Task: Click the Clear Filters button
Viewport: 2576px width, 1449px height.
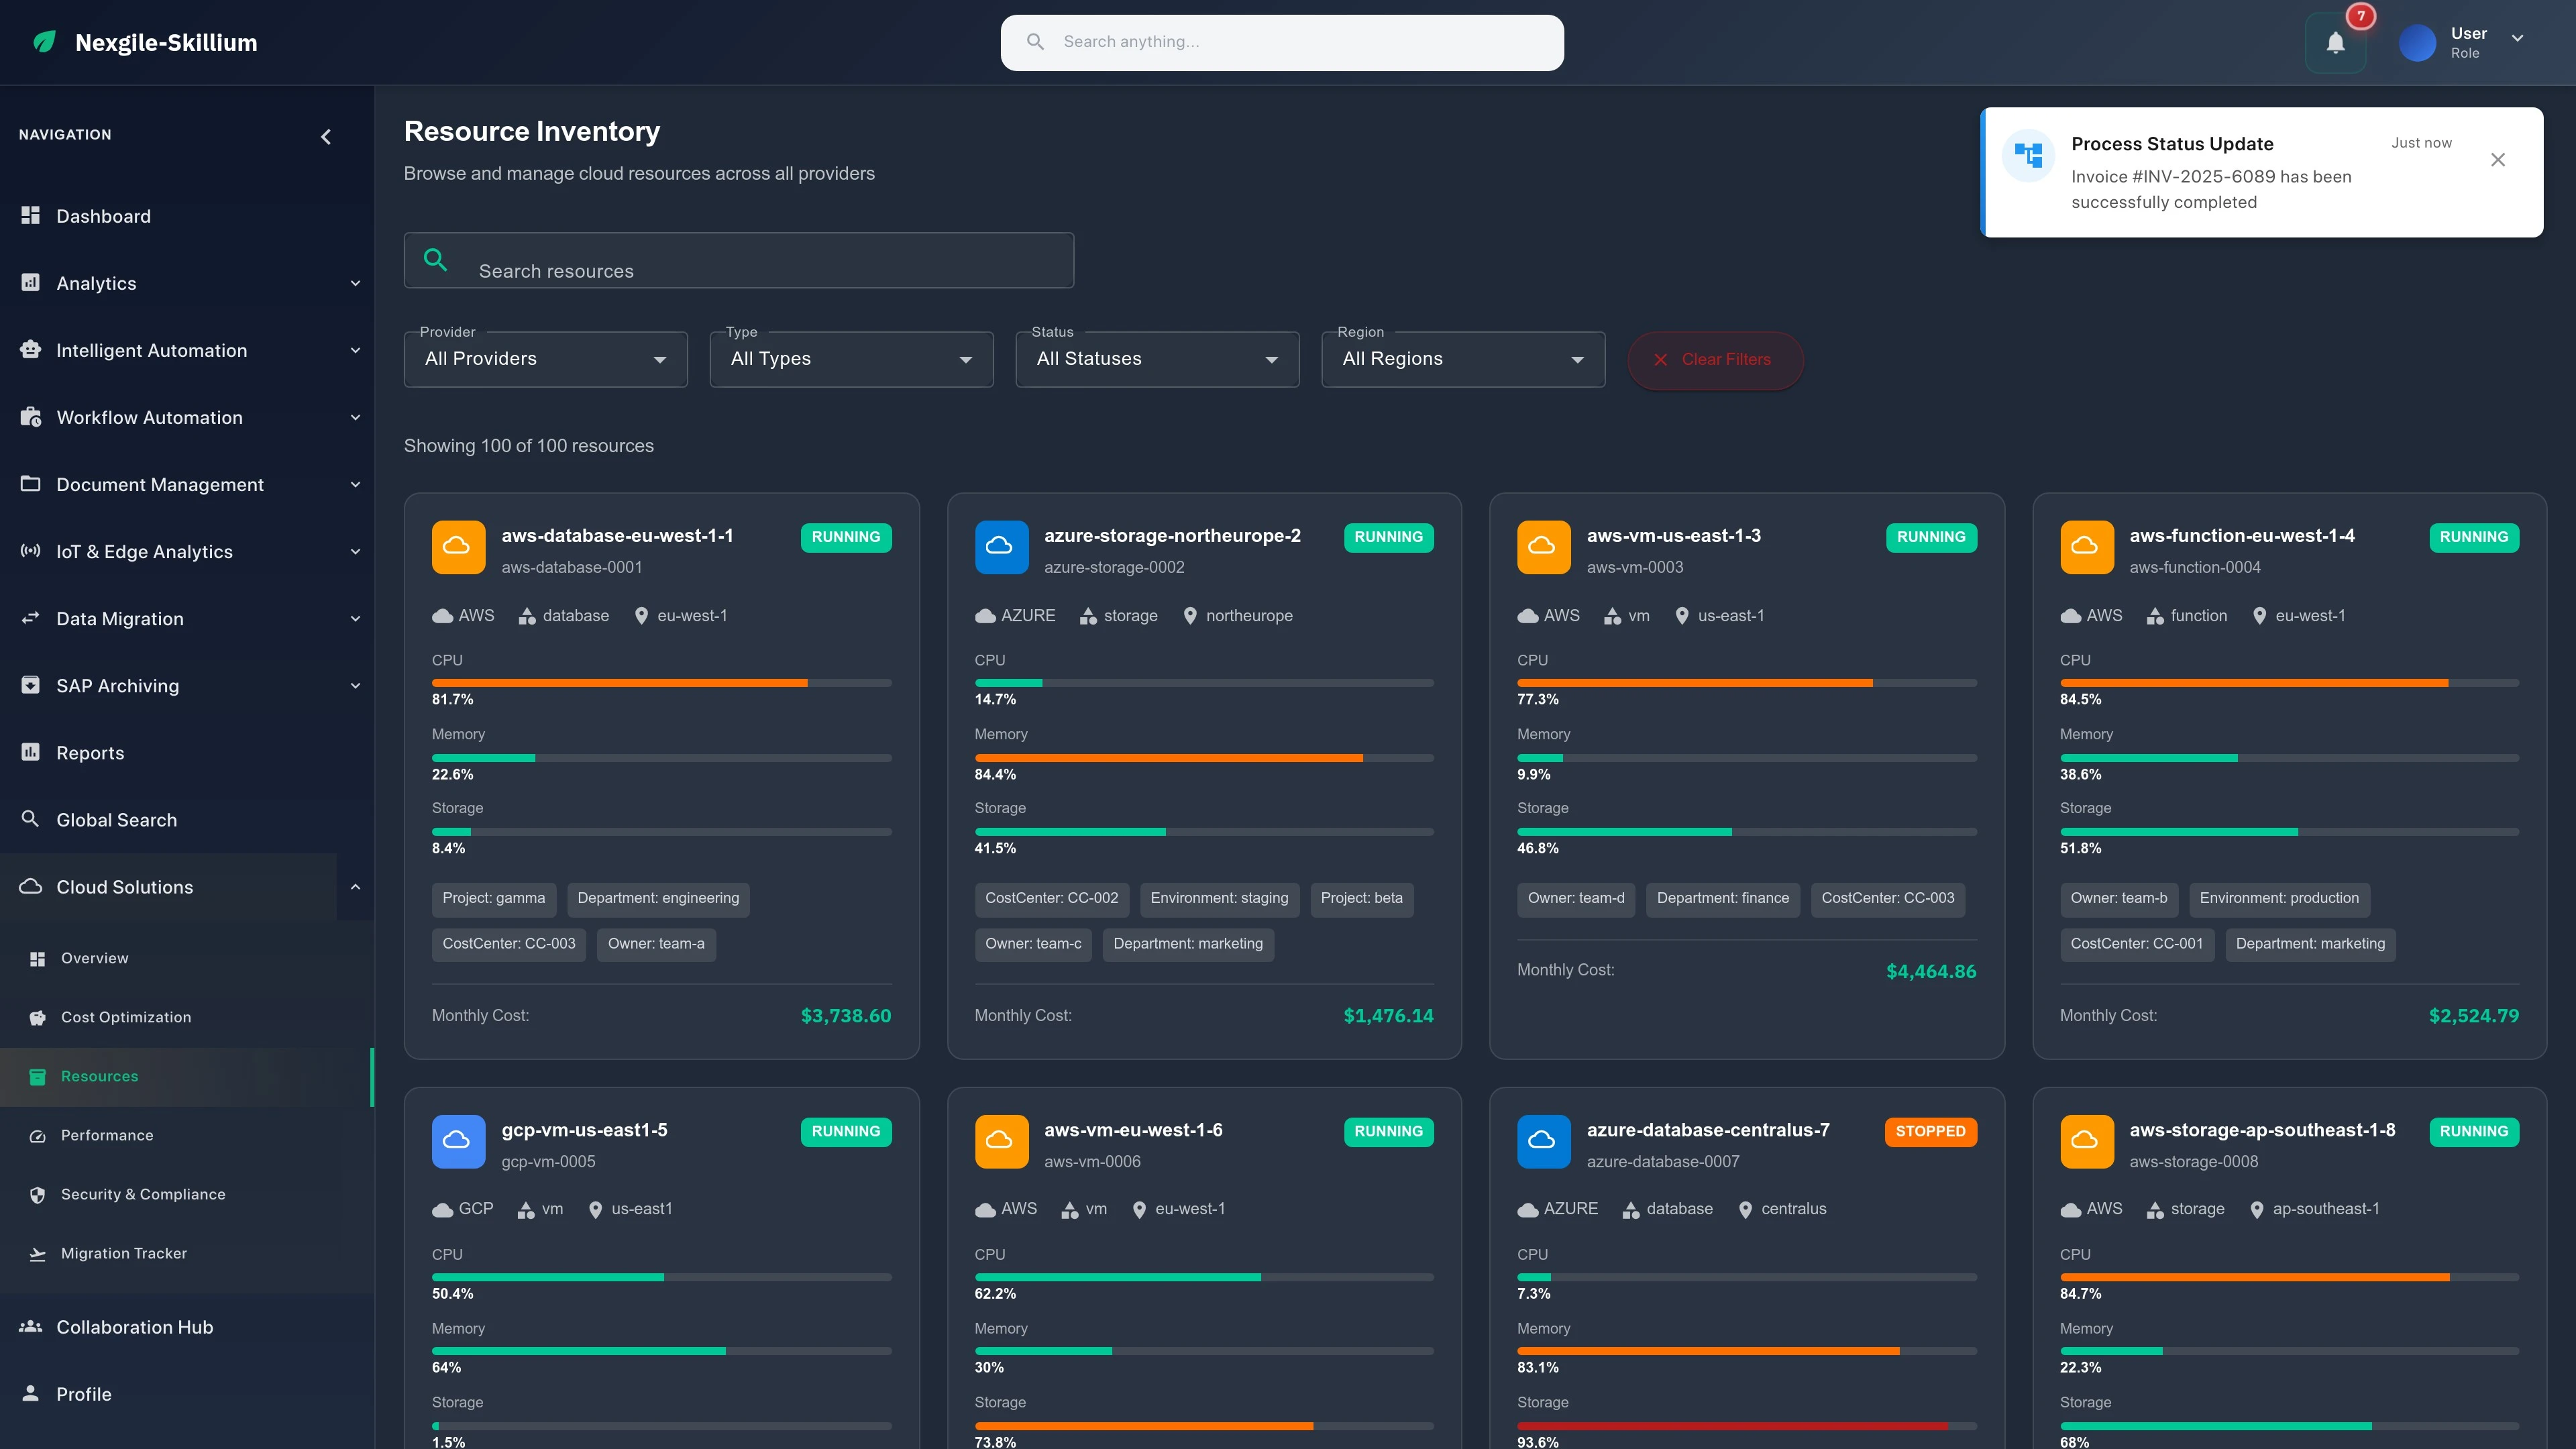Action: point(1715,359)
